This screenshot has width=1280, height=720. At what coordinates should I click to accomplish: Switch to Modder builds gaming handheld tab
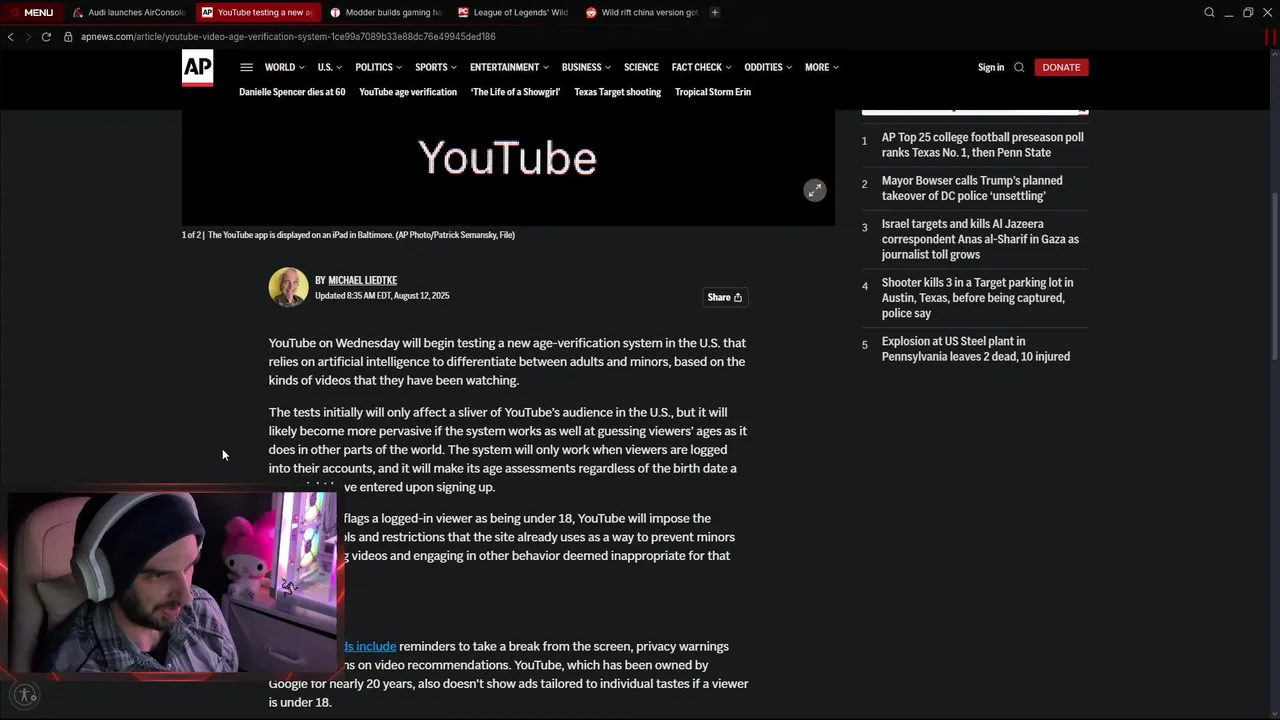pos(386,12)
